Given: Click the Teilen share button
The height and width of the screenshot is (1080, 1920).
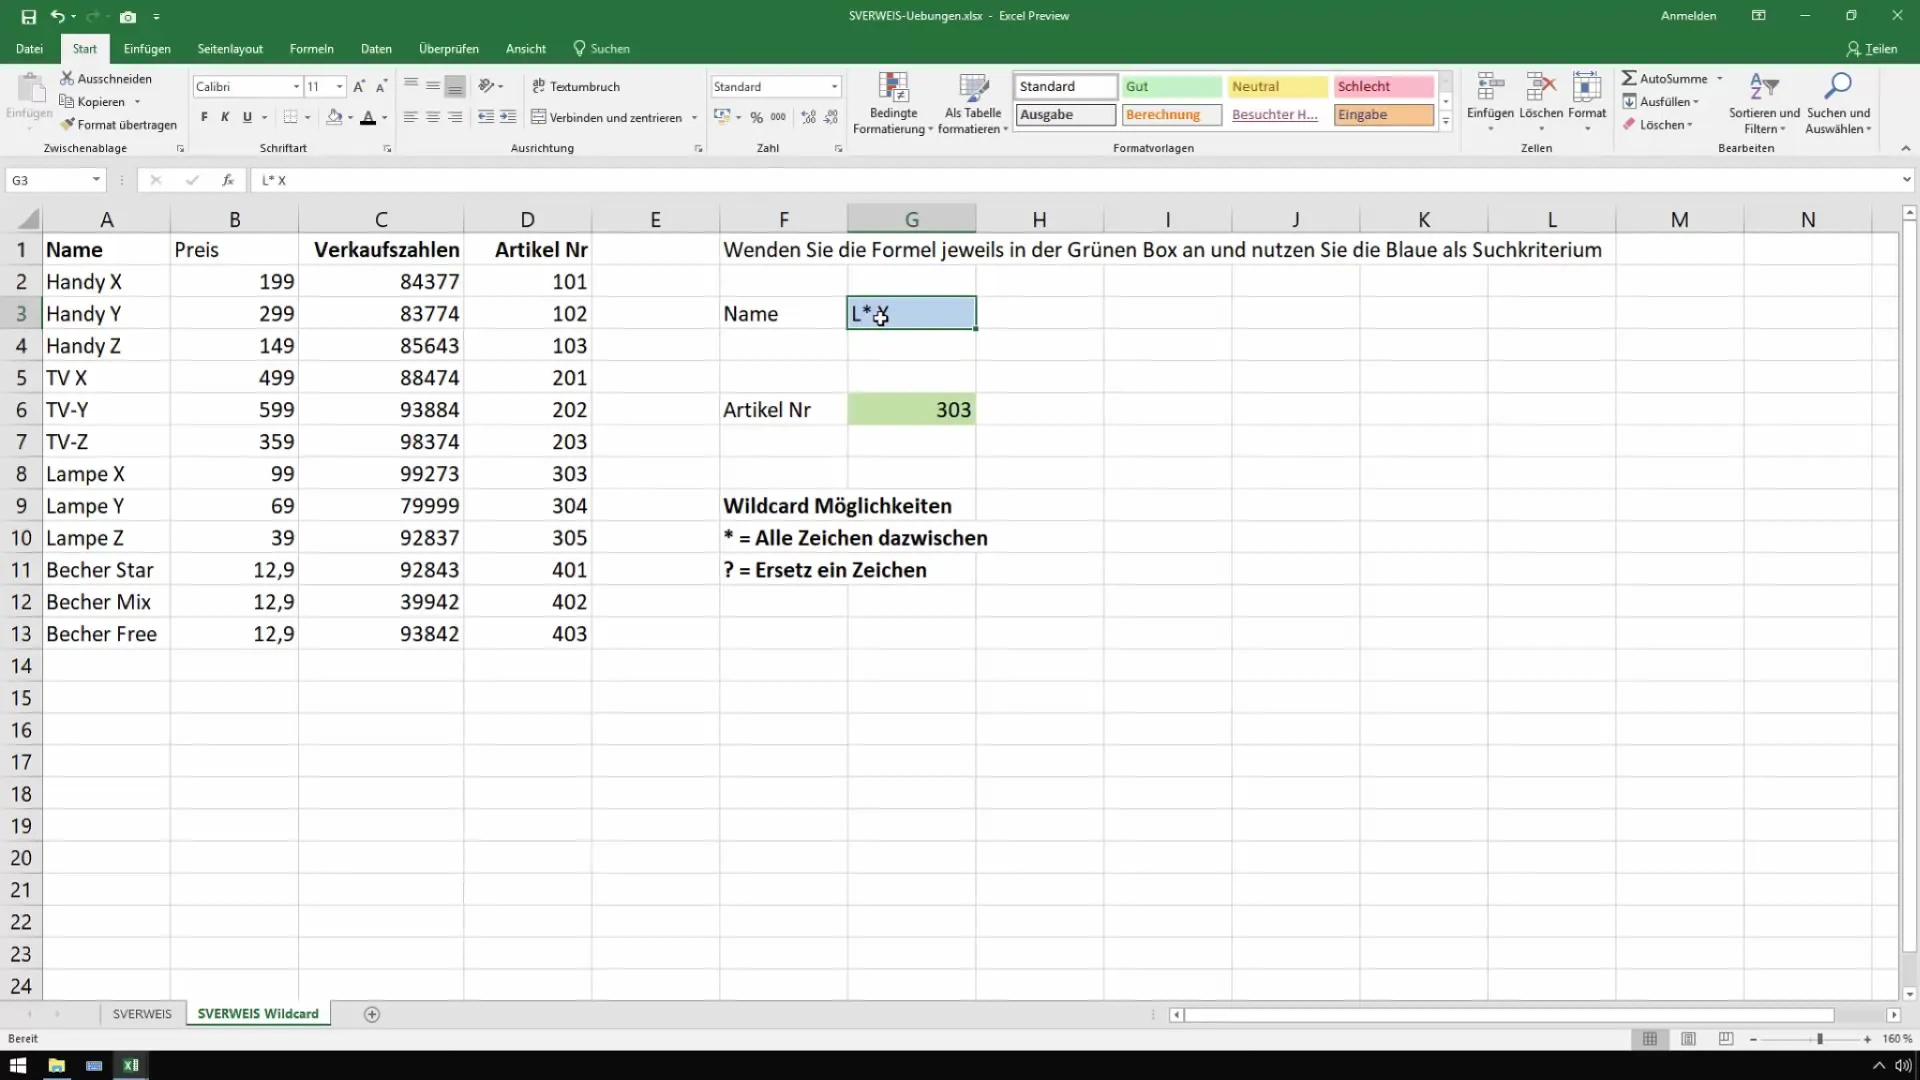Looking at the screenshot, I should pyautogui.click(x=1871, y=48).
